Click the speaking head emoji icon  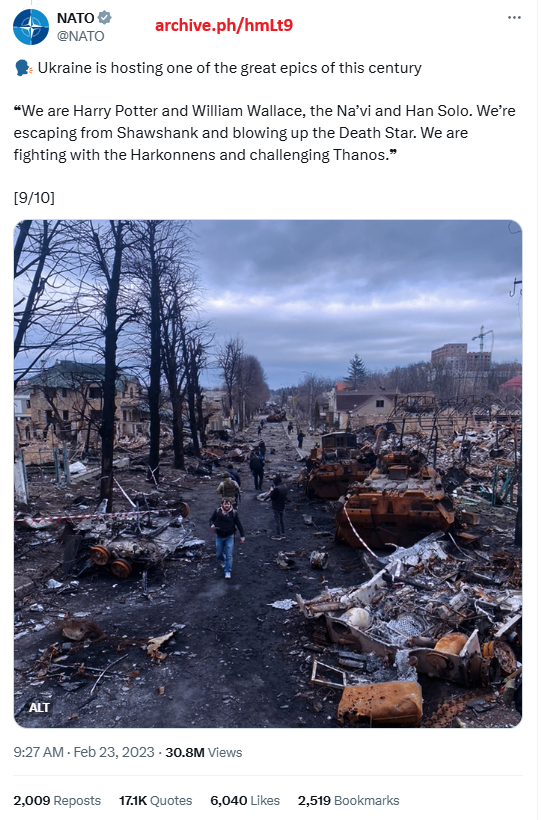24,69
